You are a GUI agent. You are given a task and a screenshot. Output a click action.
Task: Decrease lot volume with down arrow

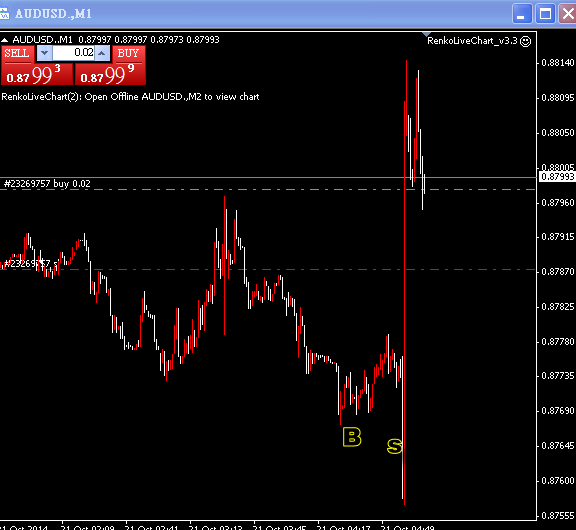pyautogui.click(x=44, y=53)
